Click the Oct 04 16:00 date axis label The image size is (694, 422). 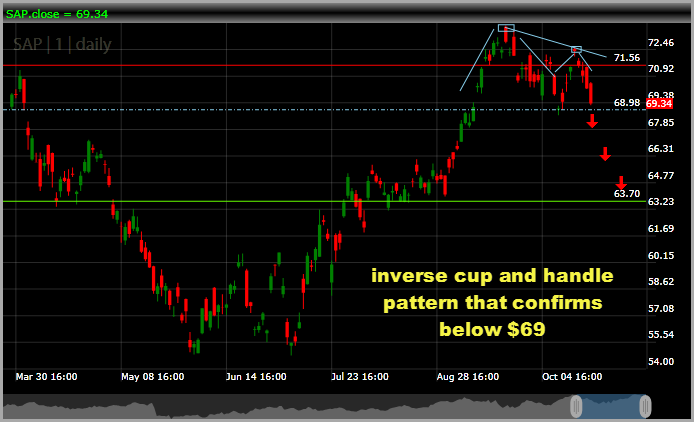coord(571,378)
